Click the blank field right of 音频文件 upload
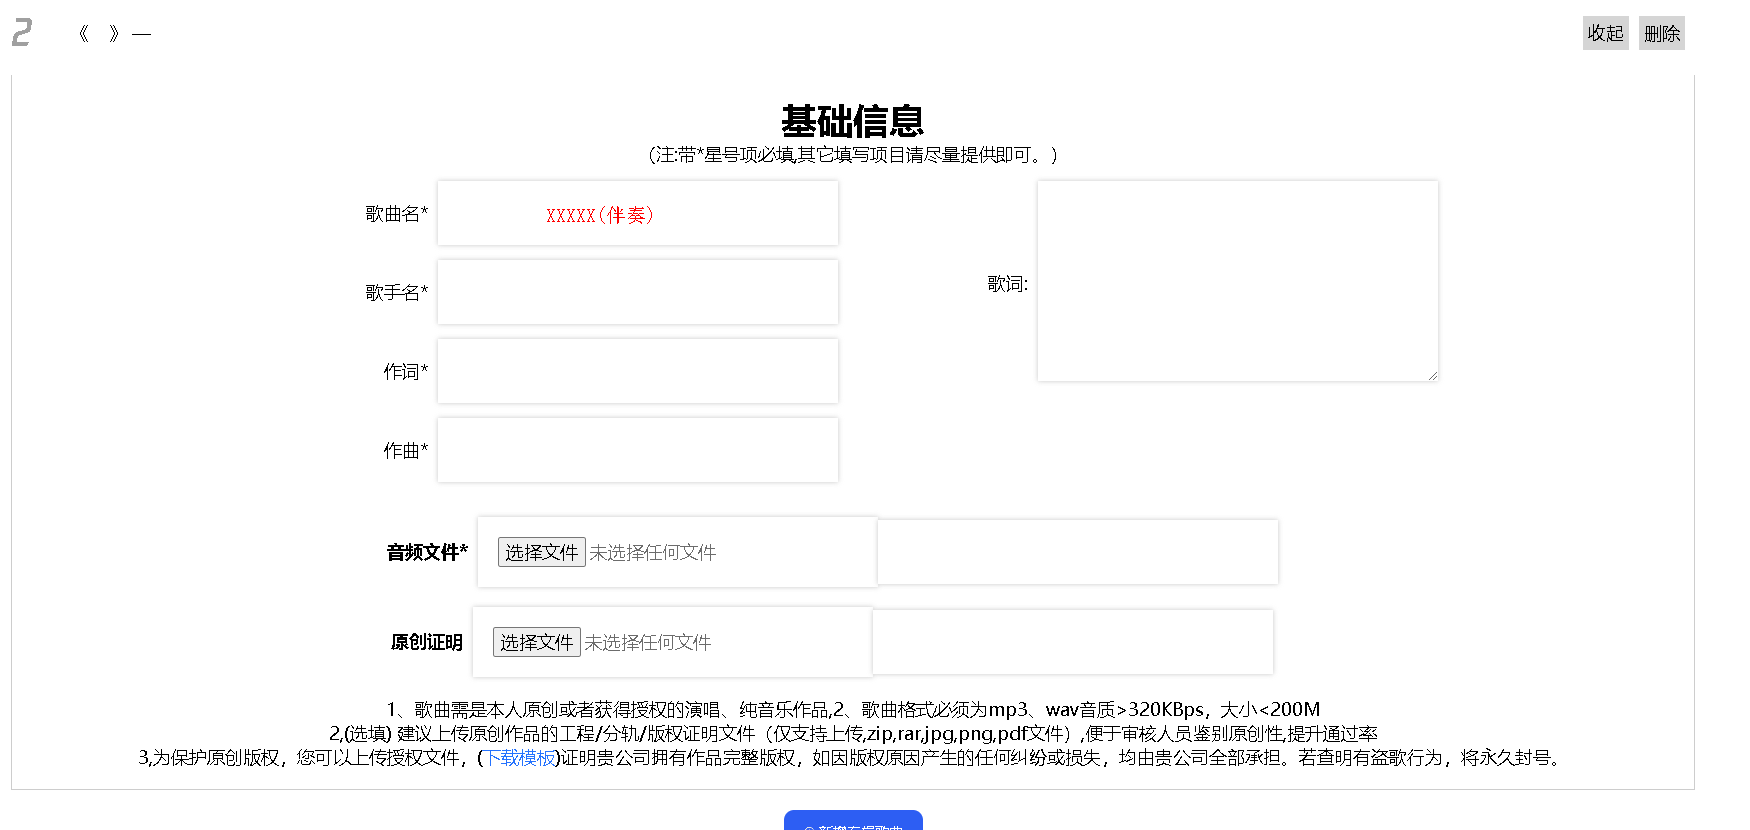The height and width of the screenshot is (830, 1750). (1077, 552)
